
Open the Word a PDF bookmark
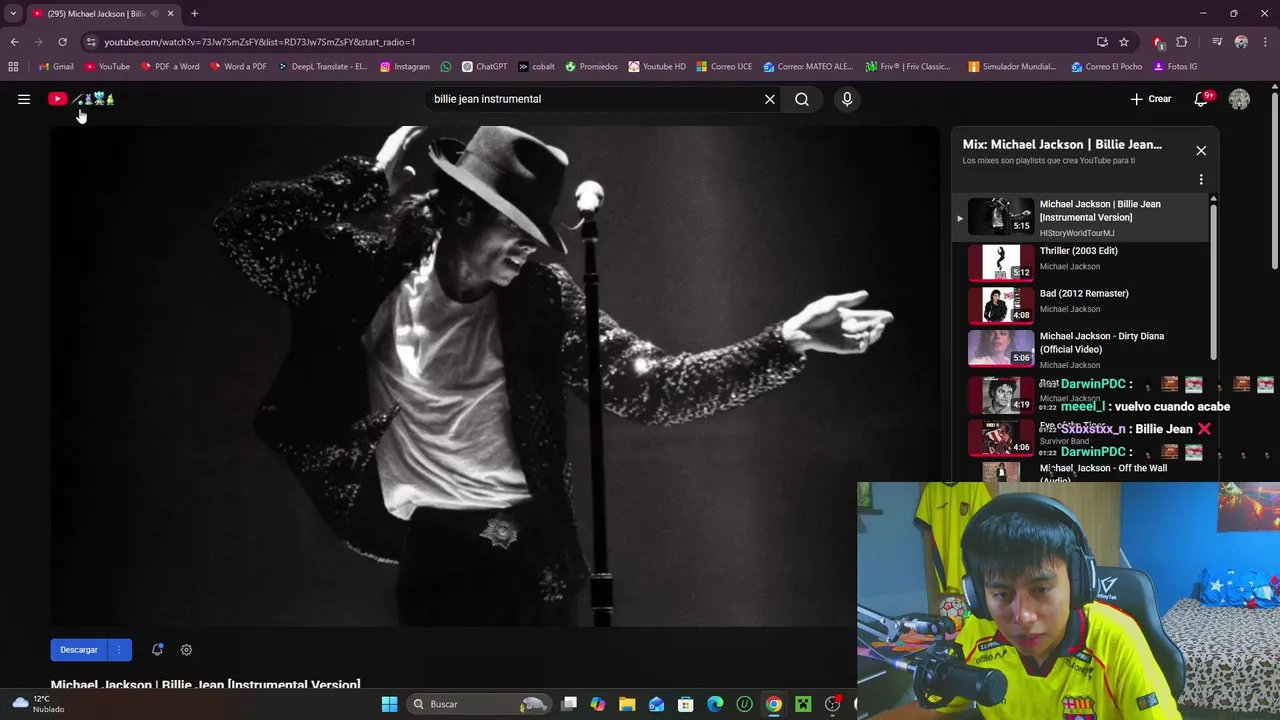click(x=238, y=67)
